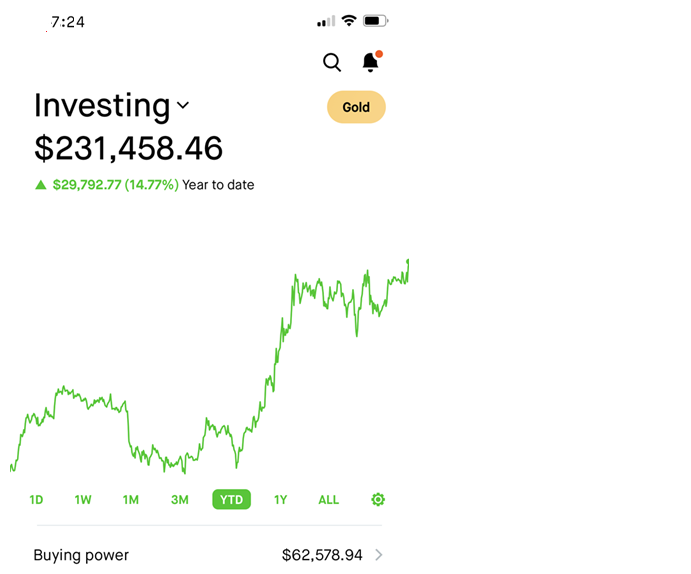Open Buying power details chevron
Screen dimensions: 691x574
[x=379, y=555]
